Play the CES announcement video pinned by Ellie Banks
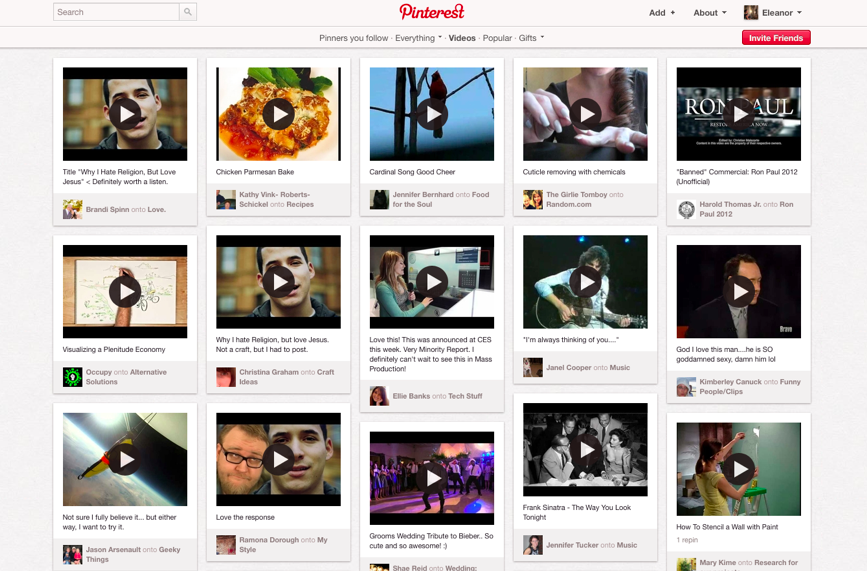The image size is (867, 571). pos(432,282)
